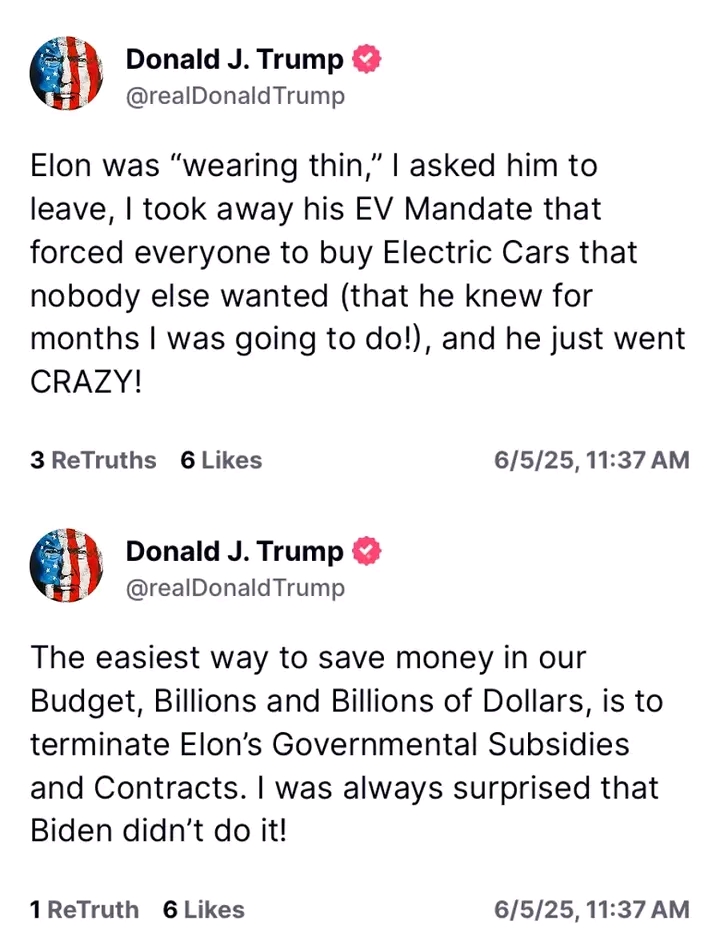Open profile avatar on the EV Mandate post
This screenshot has height=945, width=720.
coord(67,72)
